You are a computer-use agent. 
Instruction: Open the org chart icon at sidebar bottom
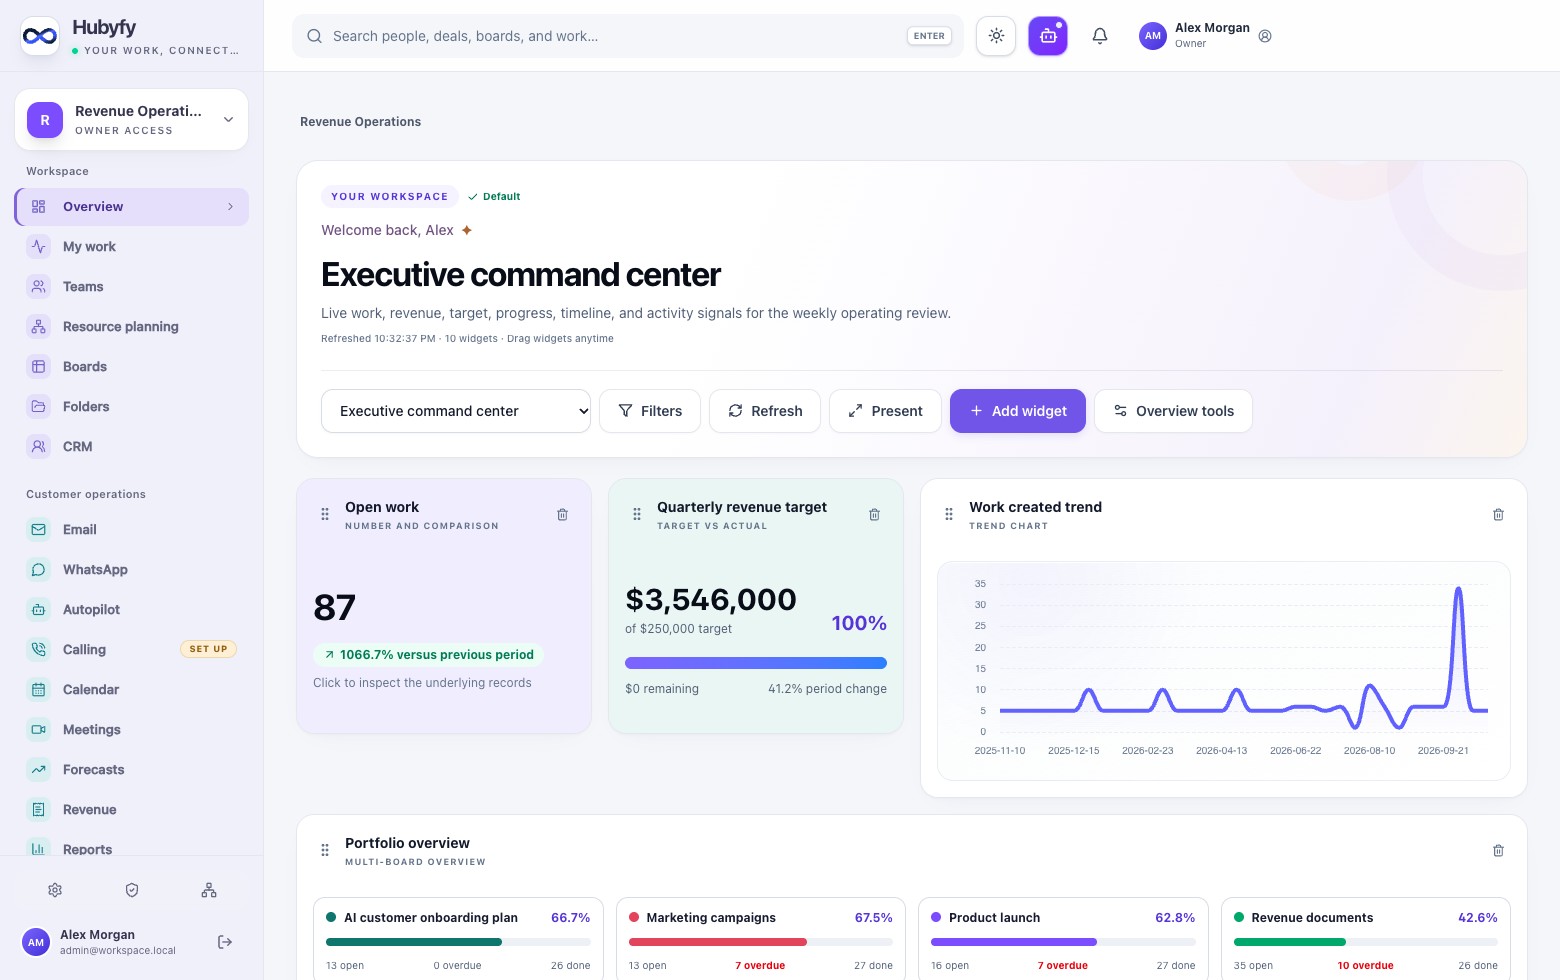(209, 890)
